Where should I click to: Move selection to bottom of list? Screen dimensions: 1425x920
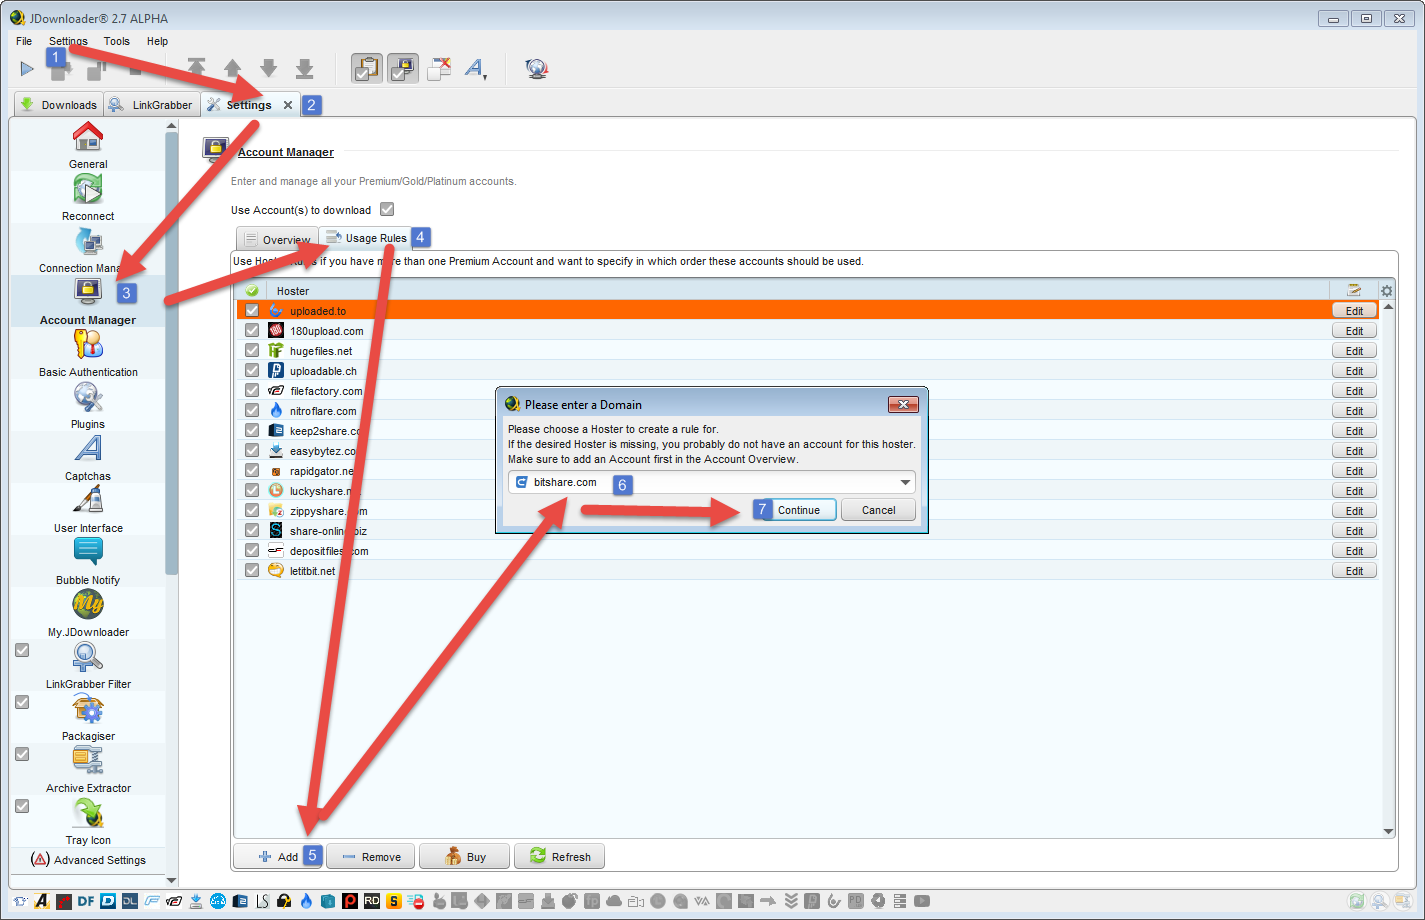(305, 68)
